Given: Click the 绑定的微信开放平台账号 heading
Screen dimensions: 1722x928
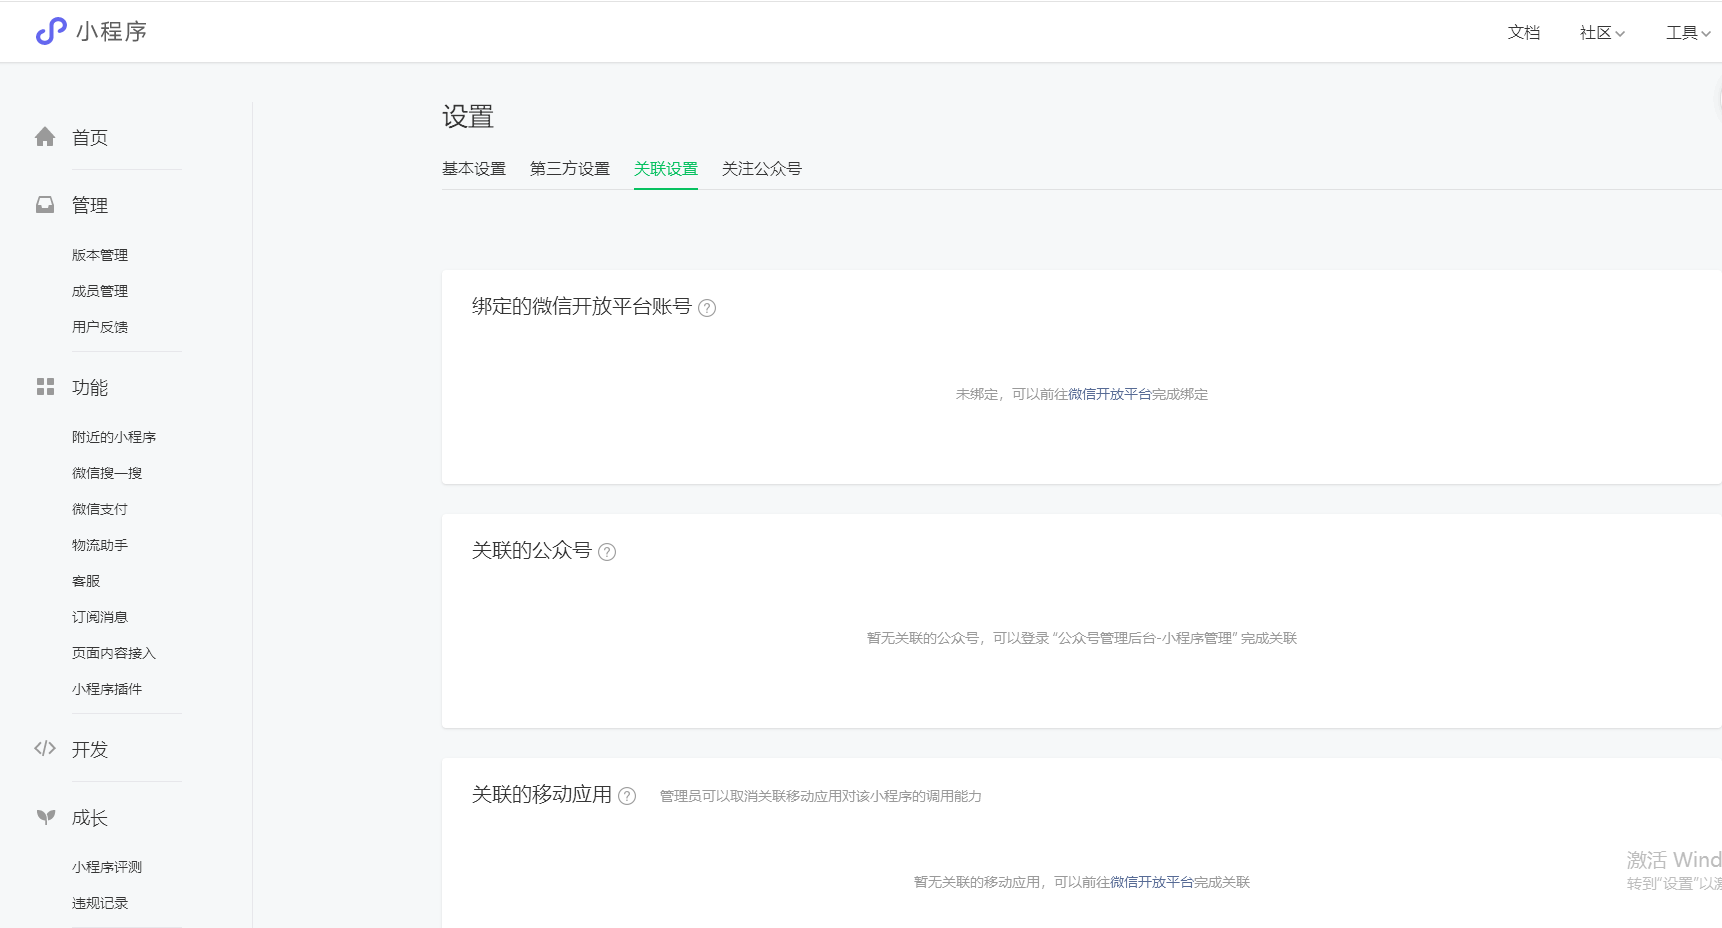Looking at the screenshot, I should click(582, 306).
